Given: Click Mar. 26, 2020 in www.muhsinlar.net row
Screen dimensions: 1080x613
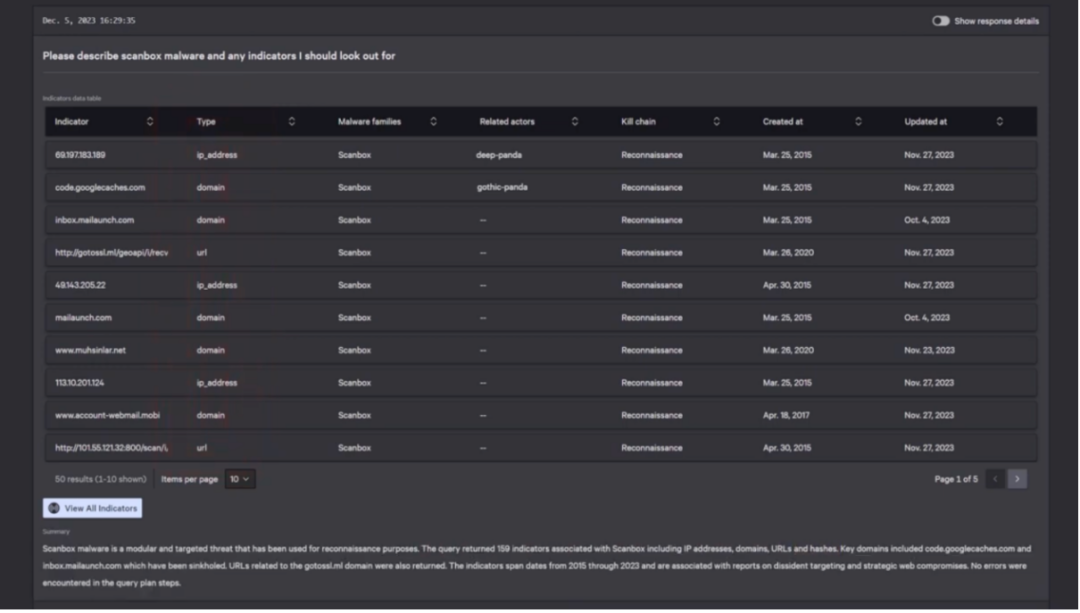Looking at the screenshot, I should pyautogui.click(x=788, y=351).
